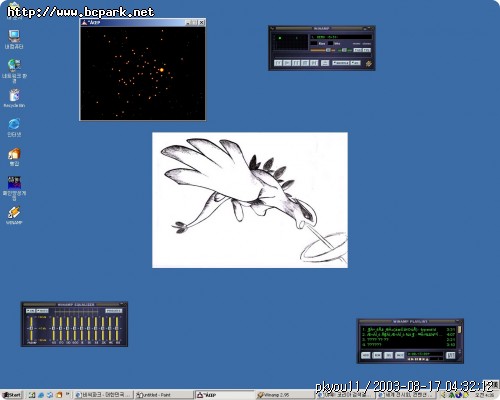500x400 pixels.
Task: Open the equalizer PRESETS menu
Action: coord(114,311)
